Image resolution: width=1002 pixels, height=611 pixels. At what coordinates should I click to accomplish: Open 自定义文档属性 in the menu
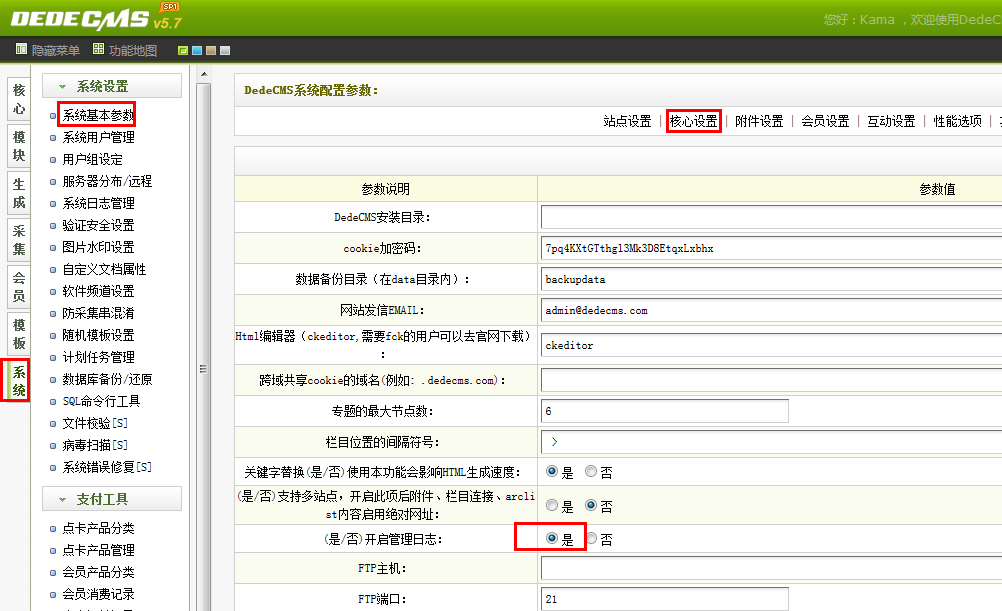point(104,269)
